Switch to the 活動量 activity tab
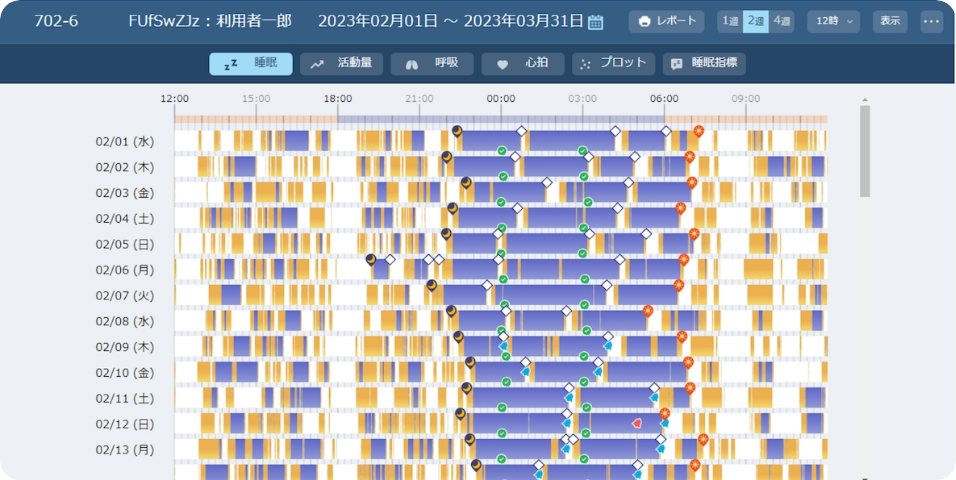Viewport: 956px width, 480px height. 341,64
